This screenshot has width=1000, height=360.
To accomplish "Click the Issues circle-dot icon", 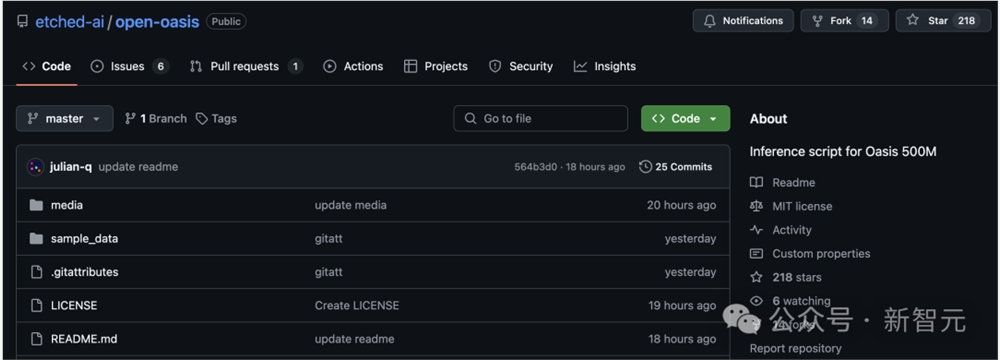I will [x=97, y=66].
